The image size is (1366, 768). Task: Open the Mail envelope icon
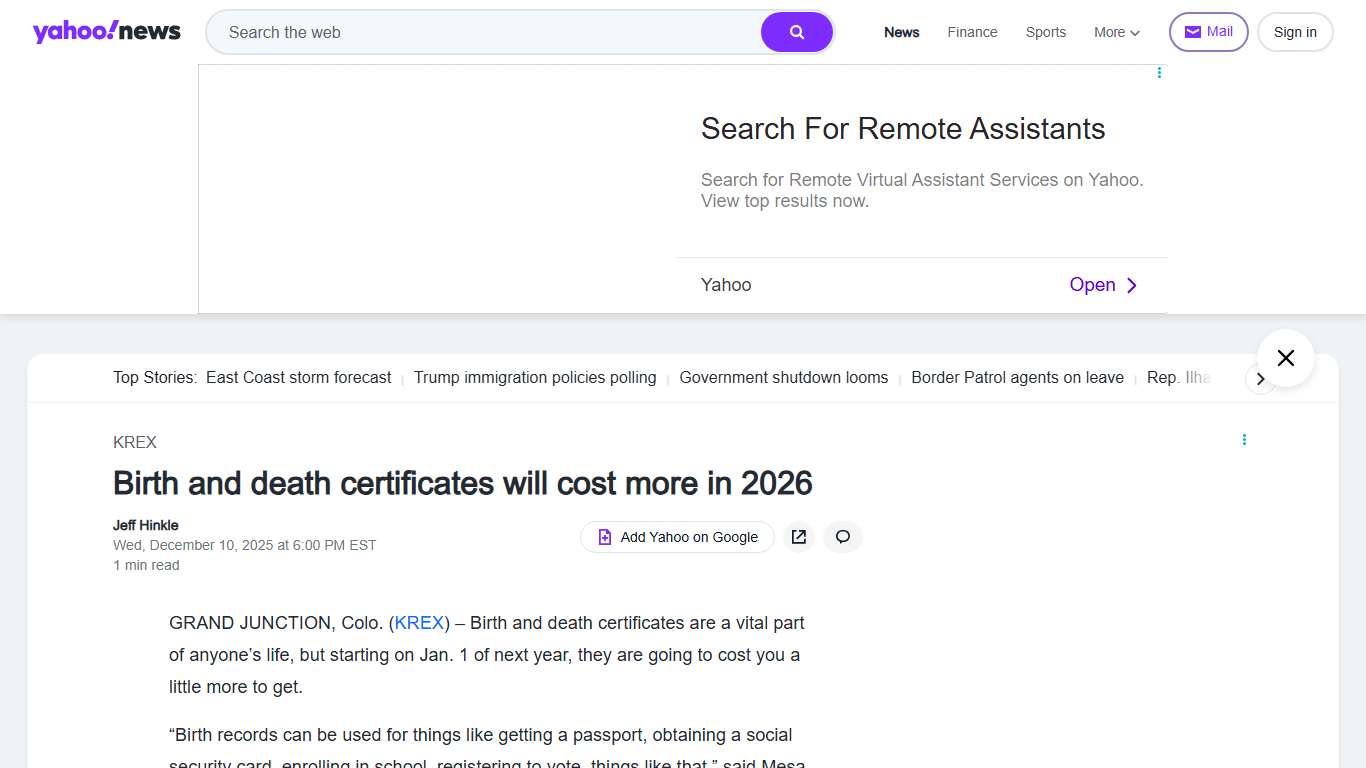1191,31
